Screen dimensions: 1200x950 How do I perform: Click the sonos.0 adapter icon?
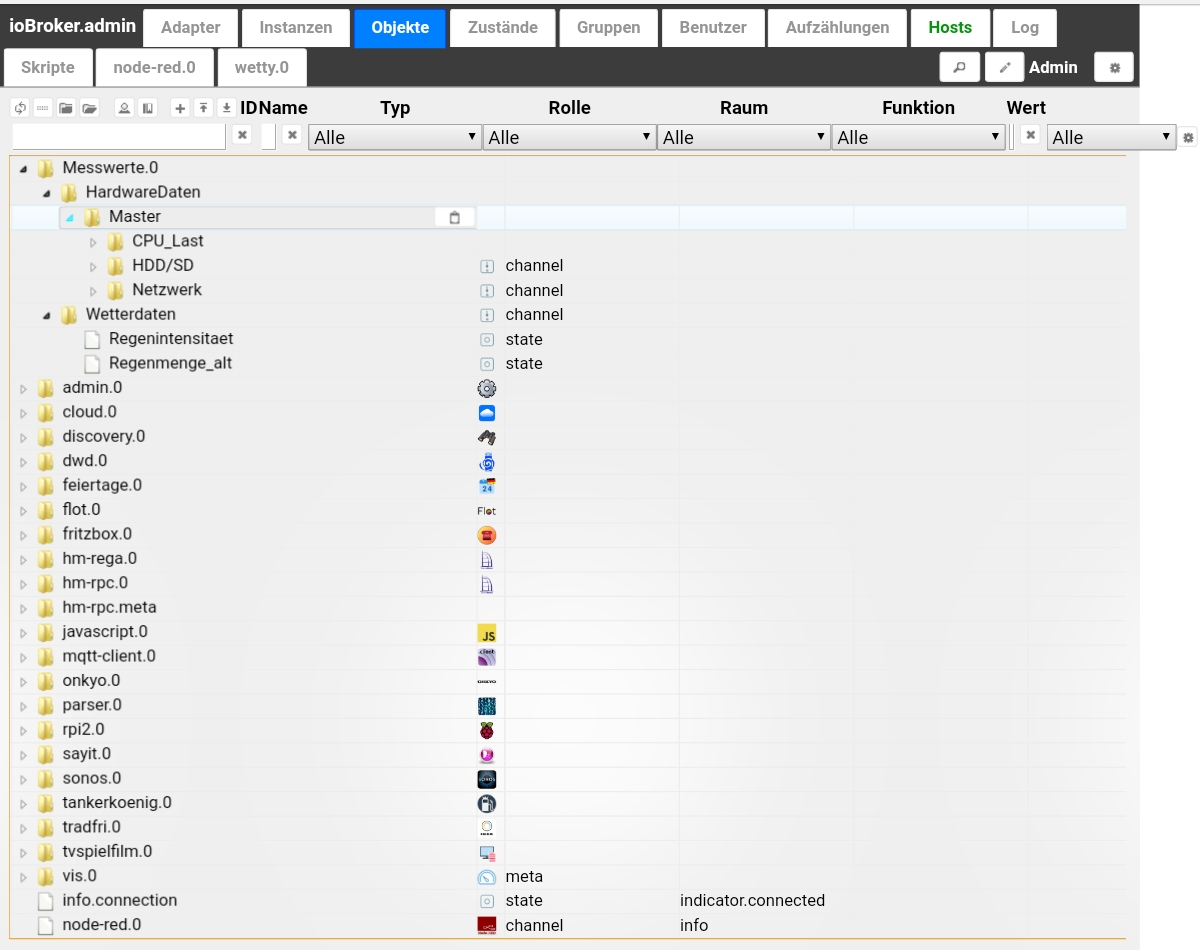coord(487,779)
